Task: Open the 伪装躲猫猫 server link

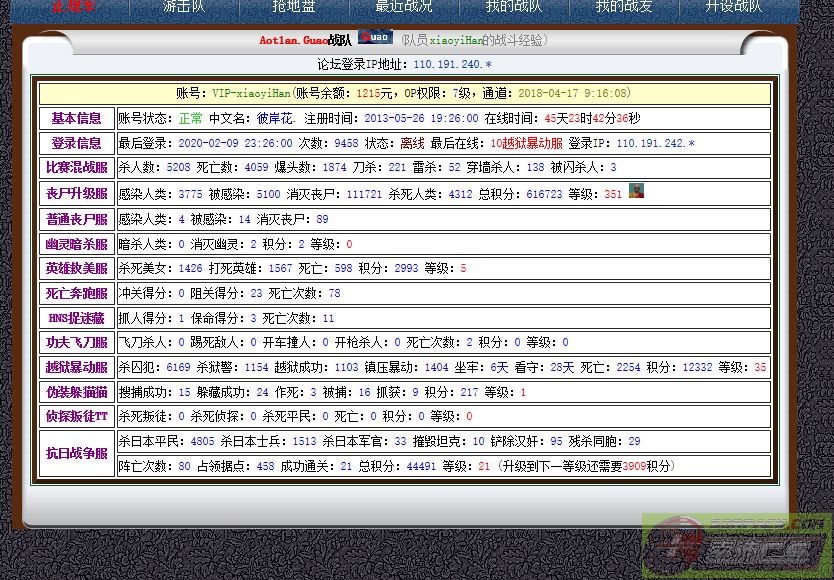Action: point(77,392)
